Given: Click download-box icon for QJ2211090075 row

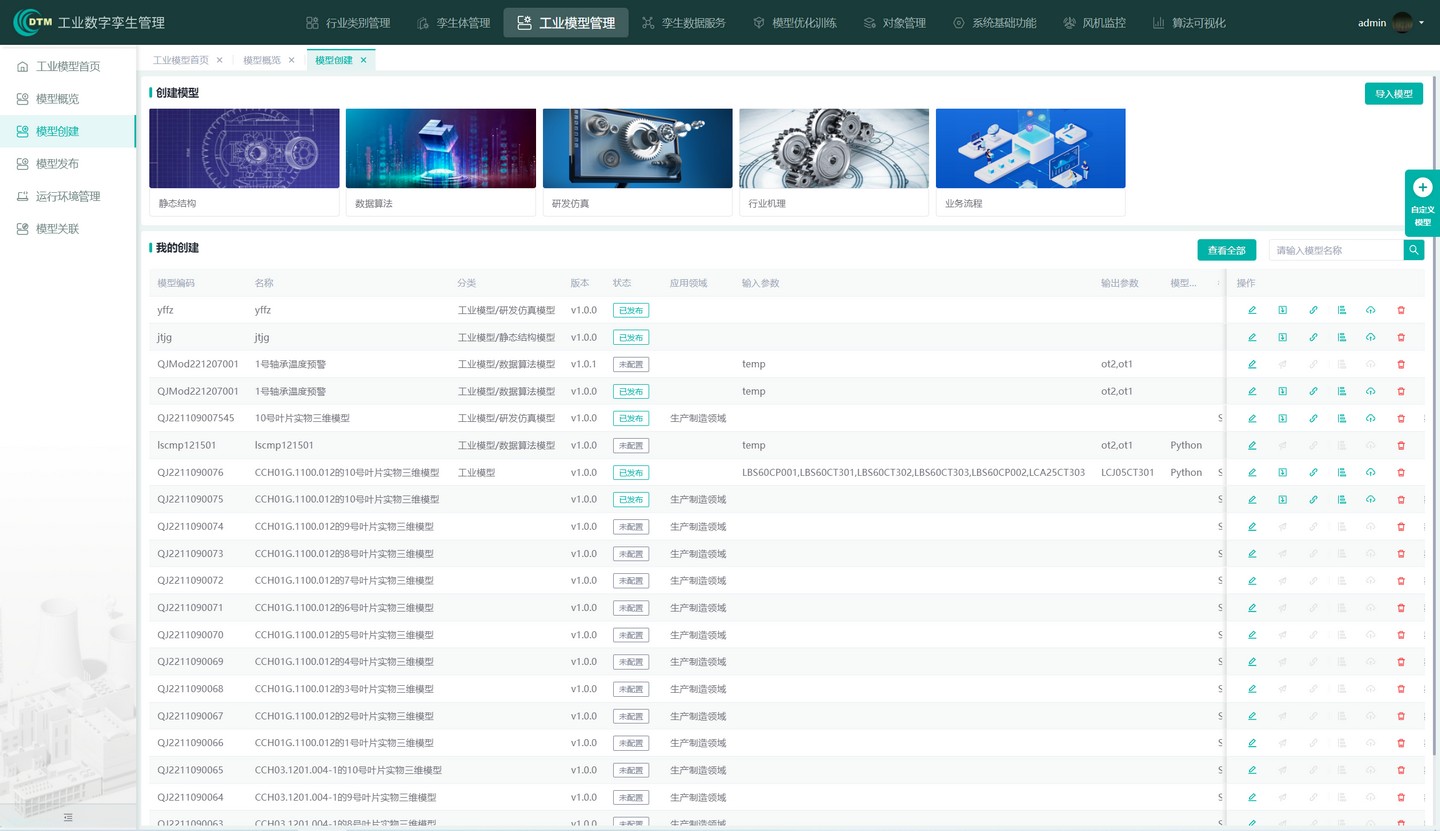Looking at the screenshot, I should click(x=1282, y=499).
